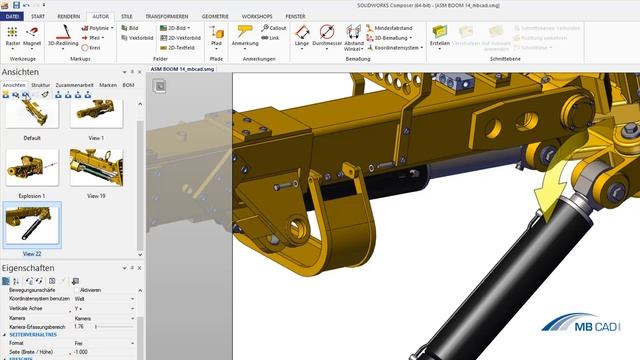
Task: Switch to the RENDERN ribbon tab
Action: click(x=69, y=16)
